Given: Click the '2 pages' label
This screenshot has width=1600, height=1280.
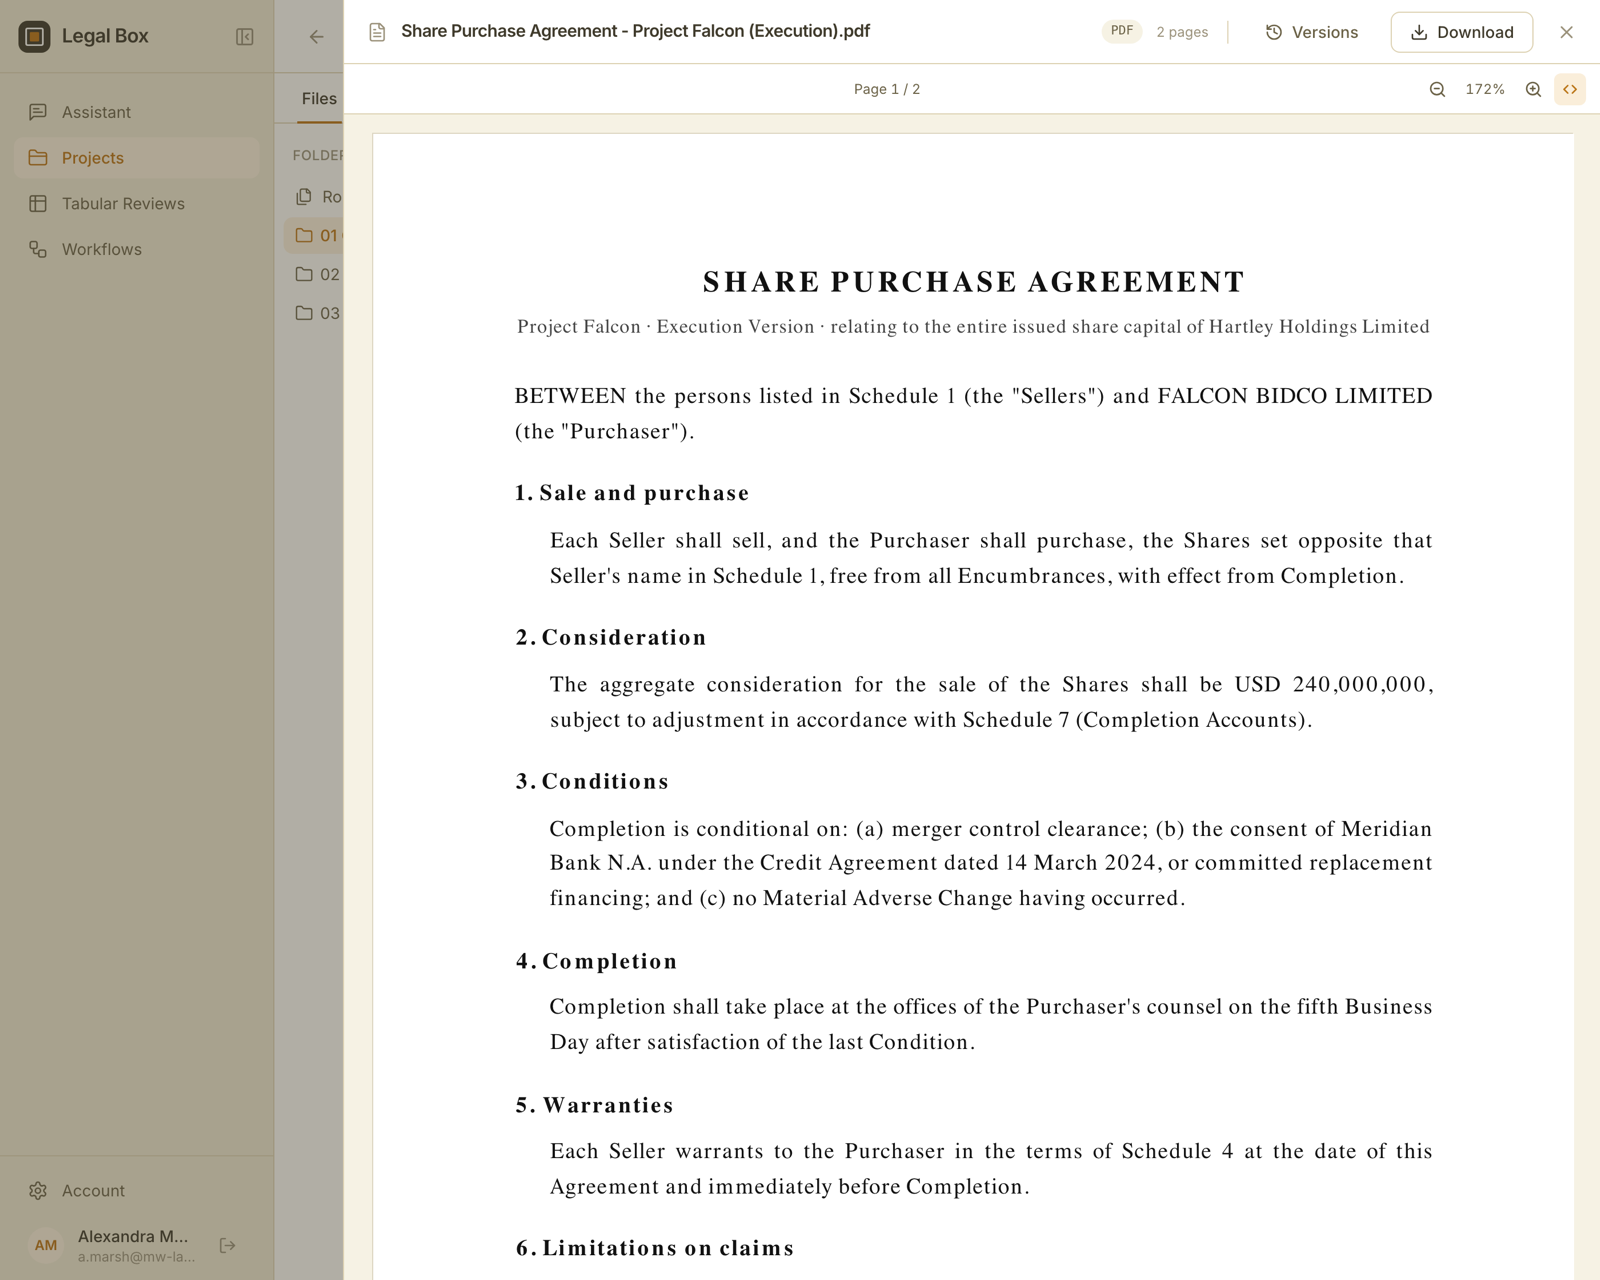Looking at the screenshot, I should pos(1182,32).
